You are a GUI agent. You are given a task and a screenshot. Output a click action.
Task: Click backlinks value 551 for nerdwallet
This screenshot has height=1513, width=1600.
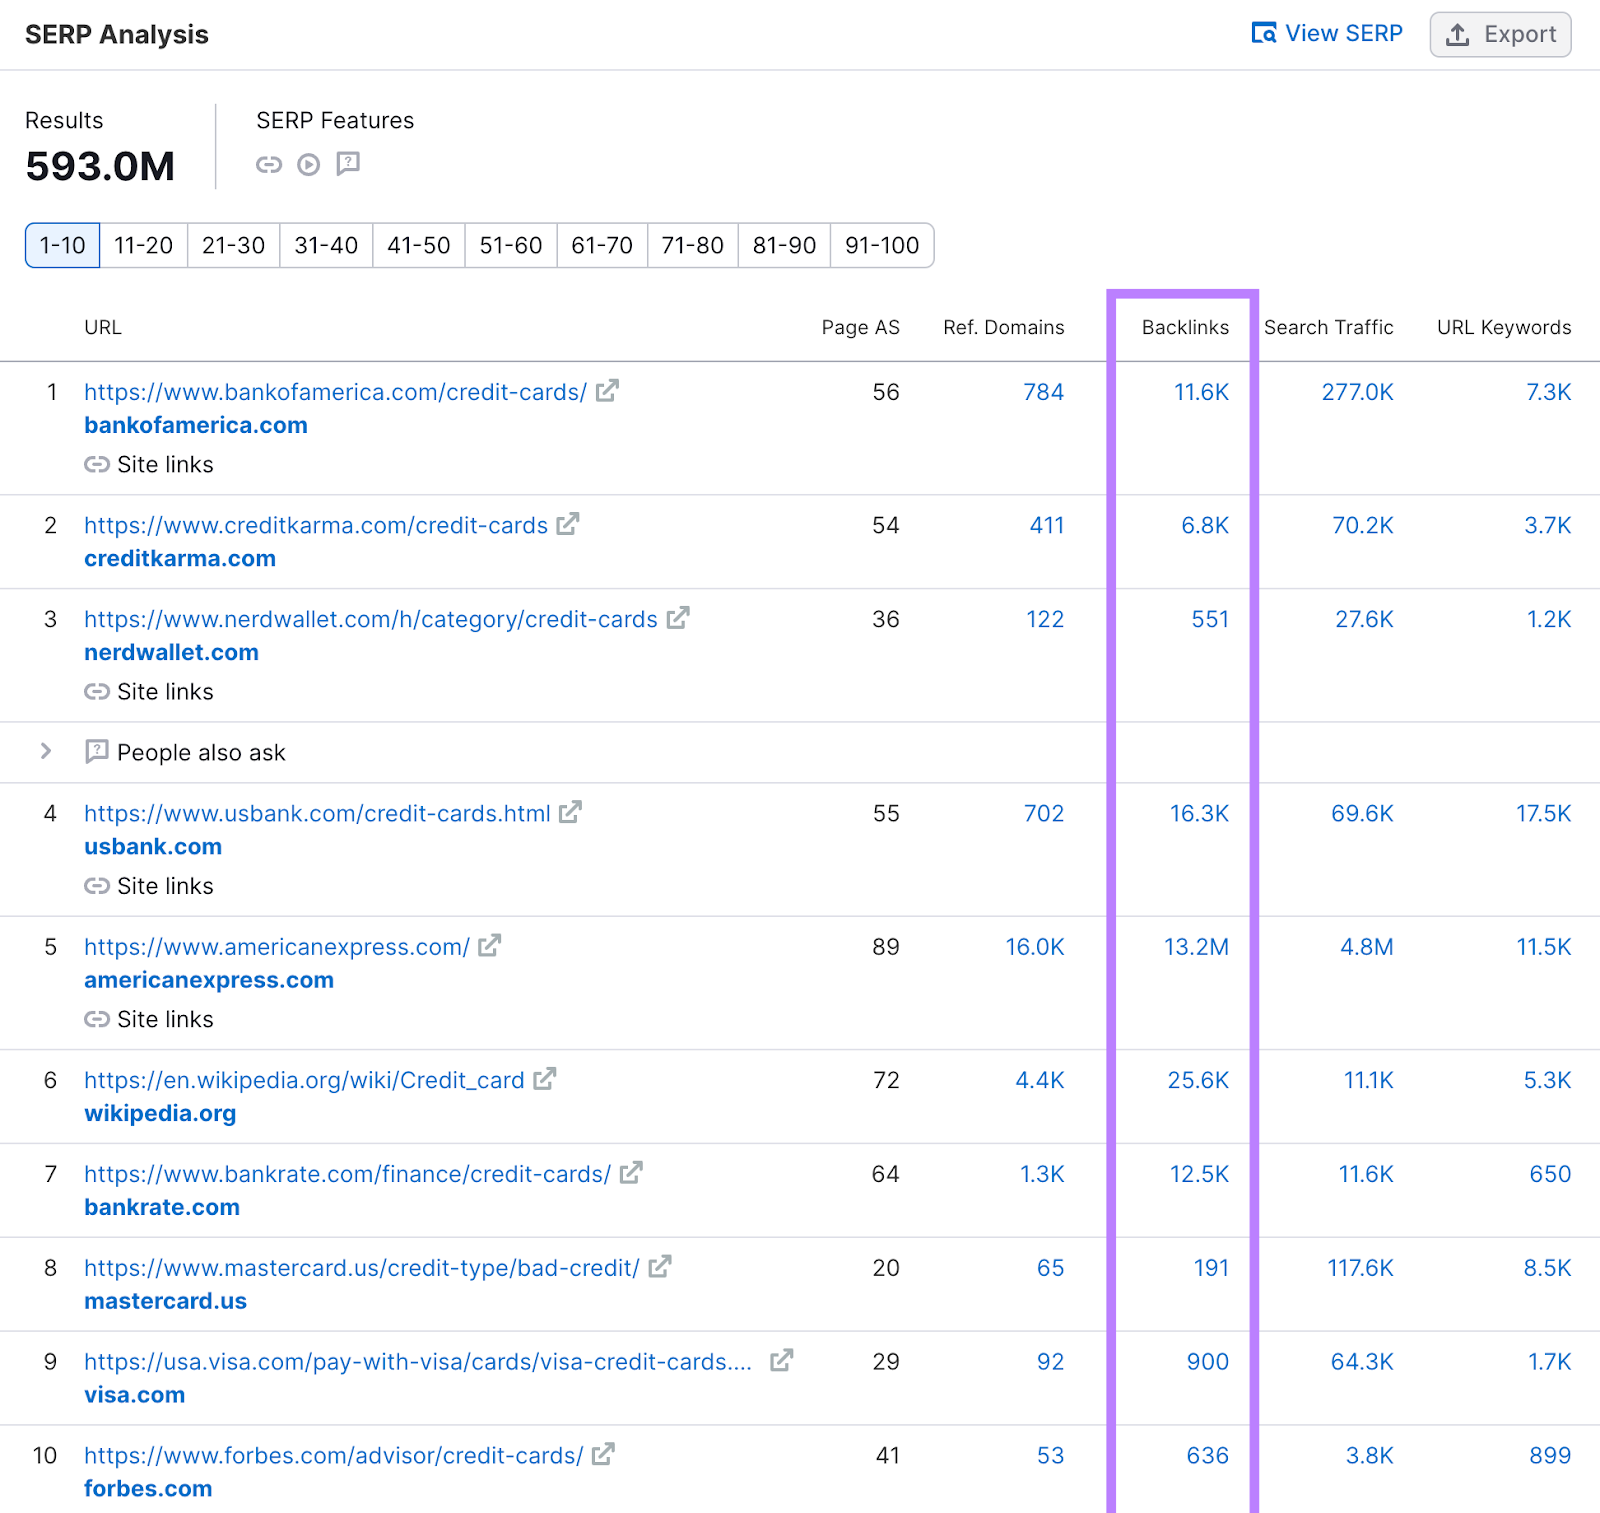coord(1210,619)
